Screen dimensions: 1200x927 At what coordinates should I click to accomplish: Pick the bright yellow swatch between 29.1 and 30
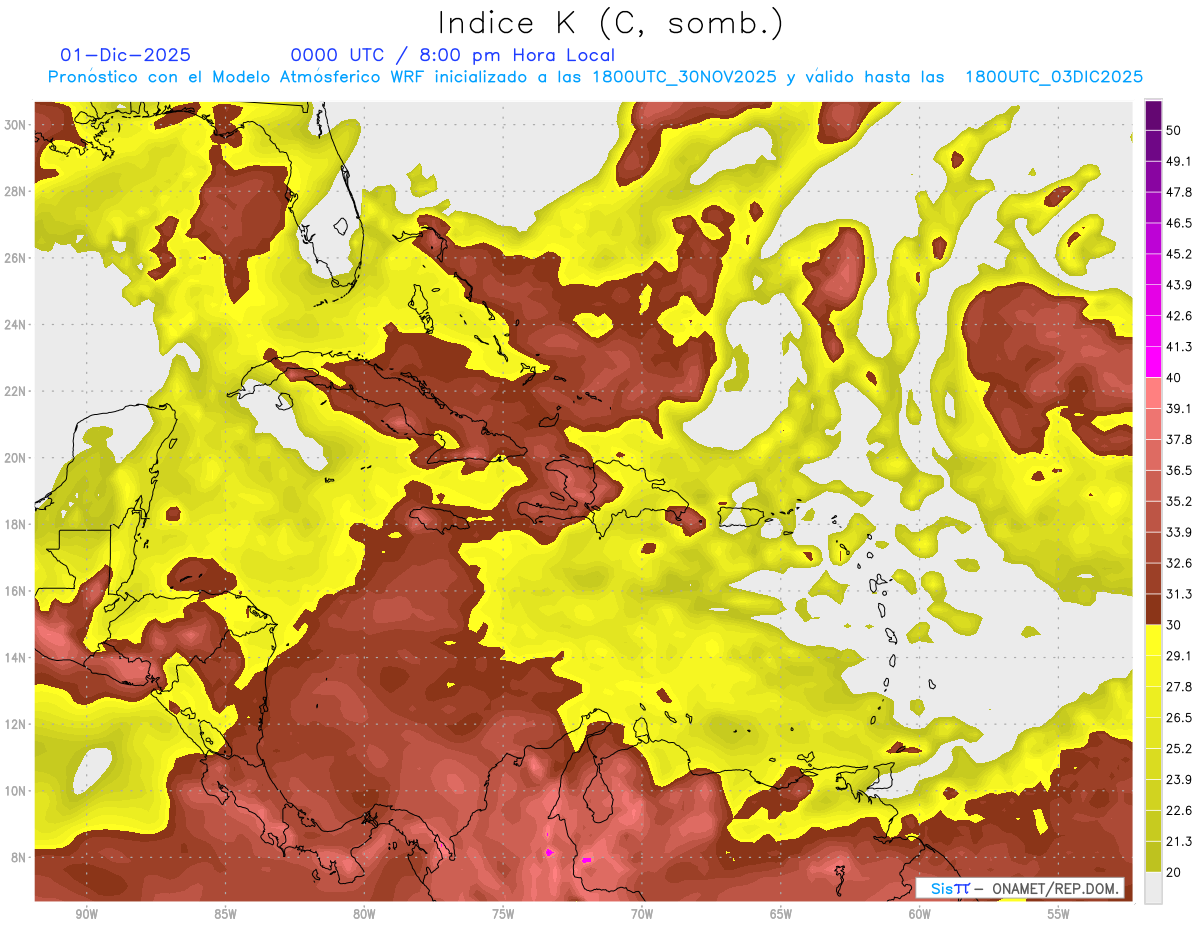tap(1153, 641)
